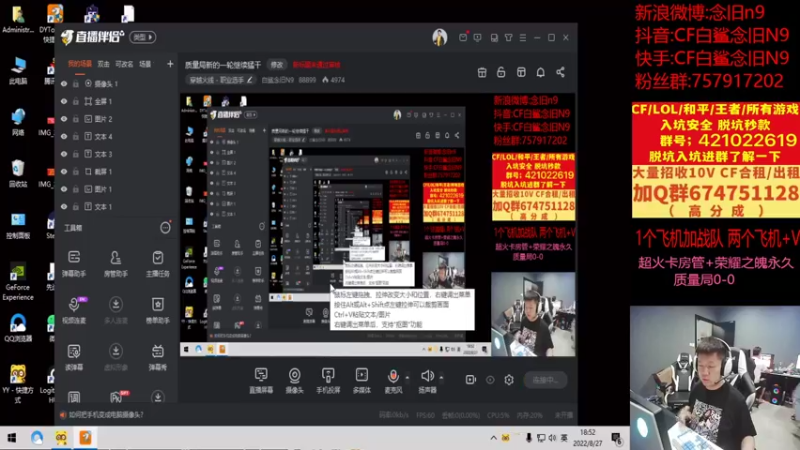Hide the 摄像头 1 source
This screenshot has width=800, height=450.
tap(64, 84)
